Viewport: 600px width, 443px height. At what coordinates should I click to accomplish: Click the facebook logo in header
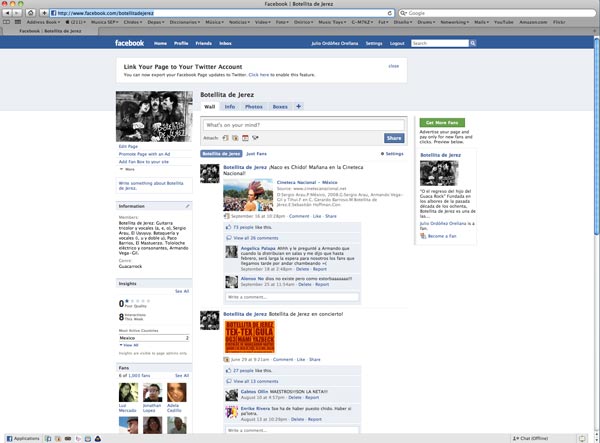point(129,43)
